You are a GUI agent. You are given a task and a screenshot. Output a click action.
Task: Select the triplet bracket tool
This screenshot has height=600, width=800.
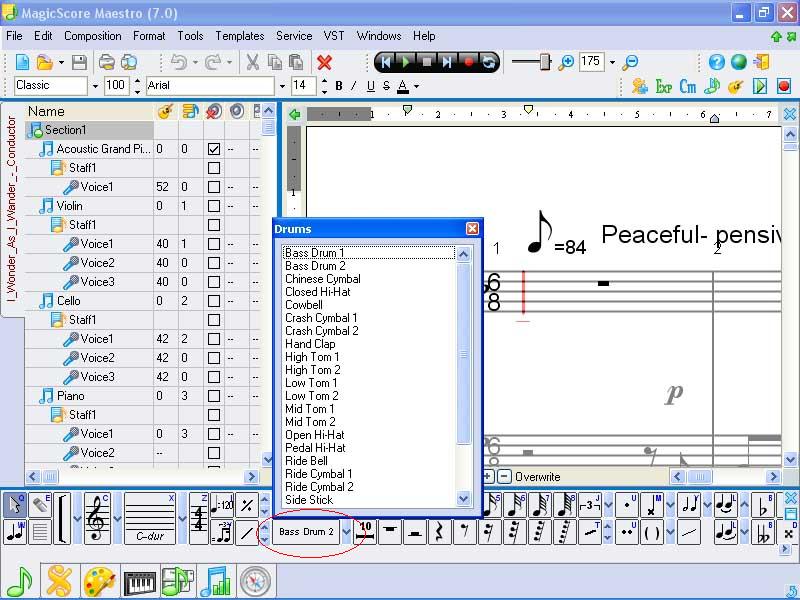pyautogui.click(x=590, y=505)
